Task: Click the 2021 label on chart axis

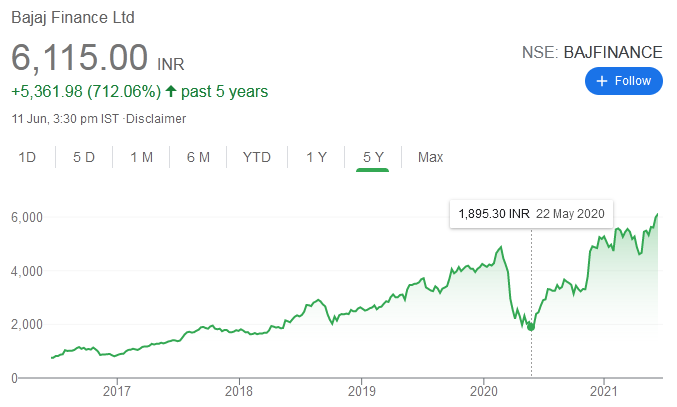Action: click(603, 391)
